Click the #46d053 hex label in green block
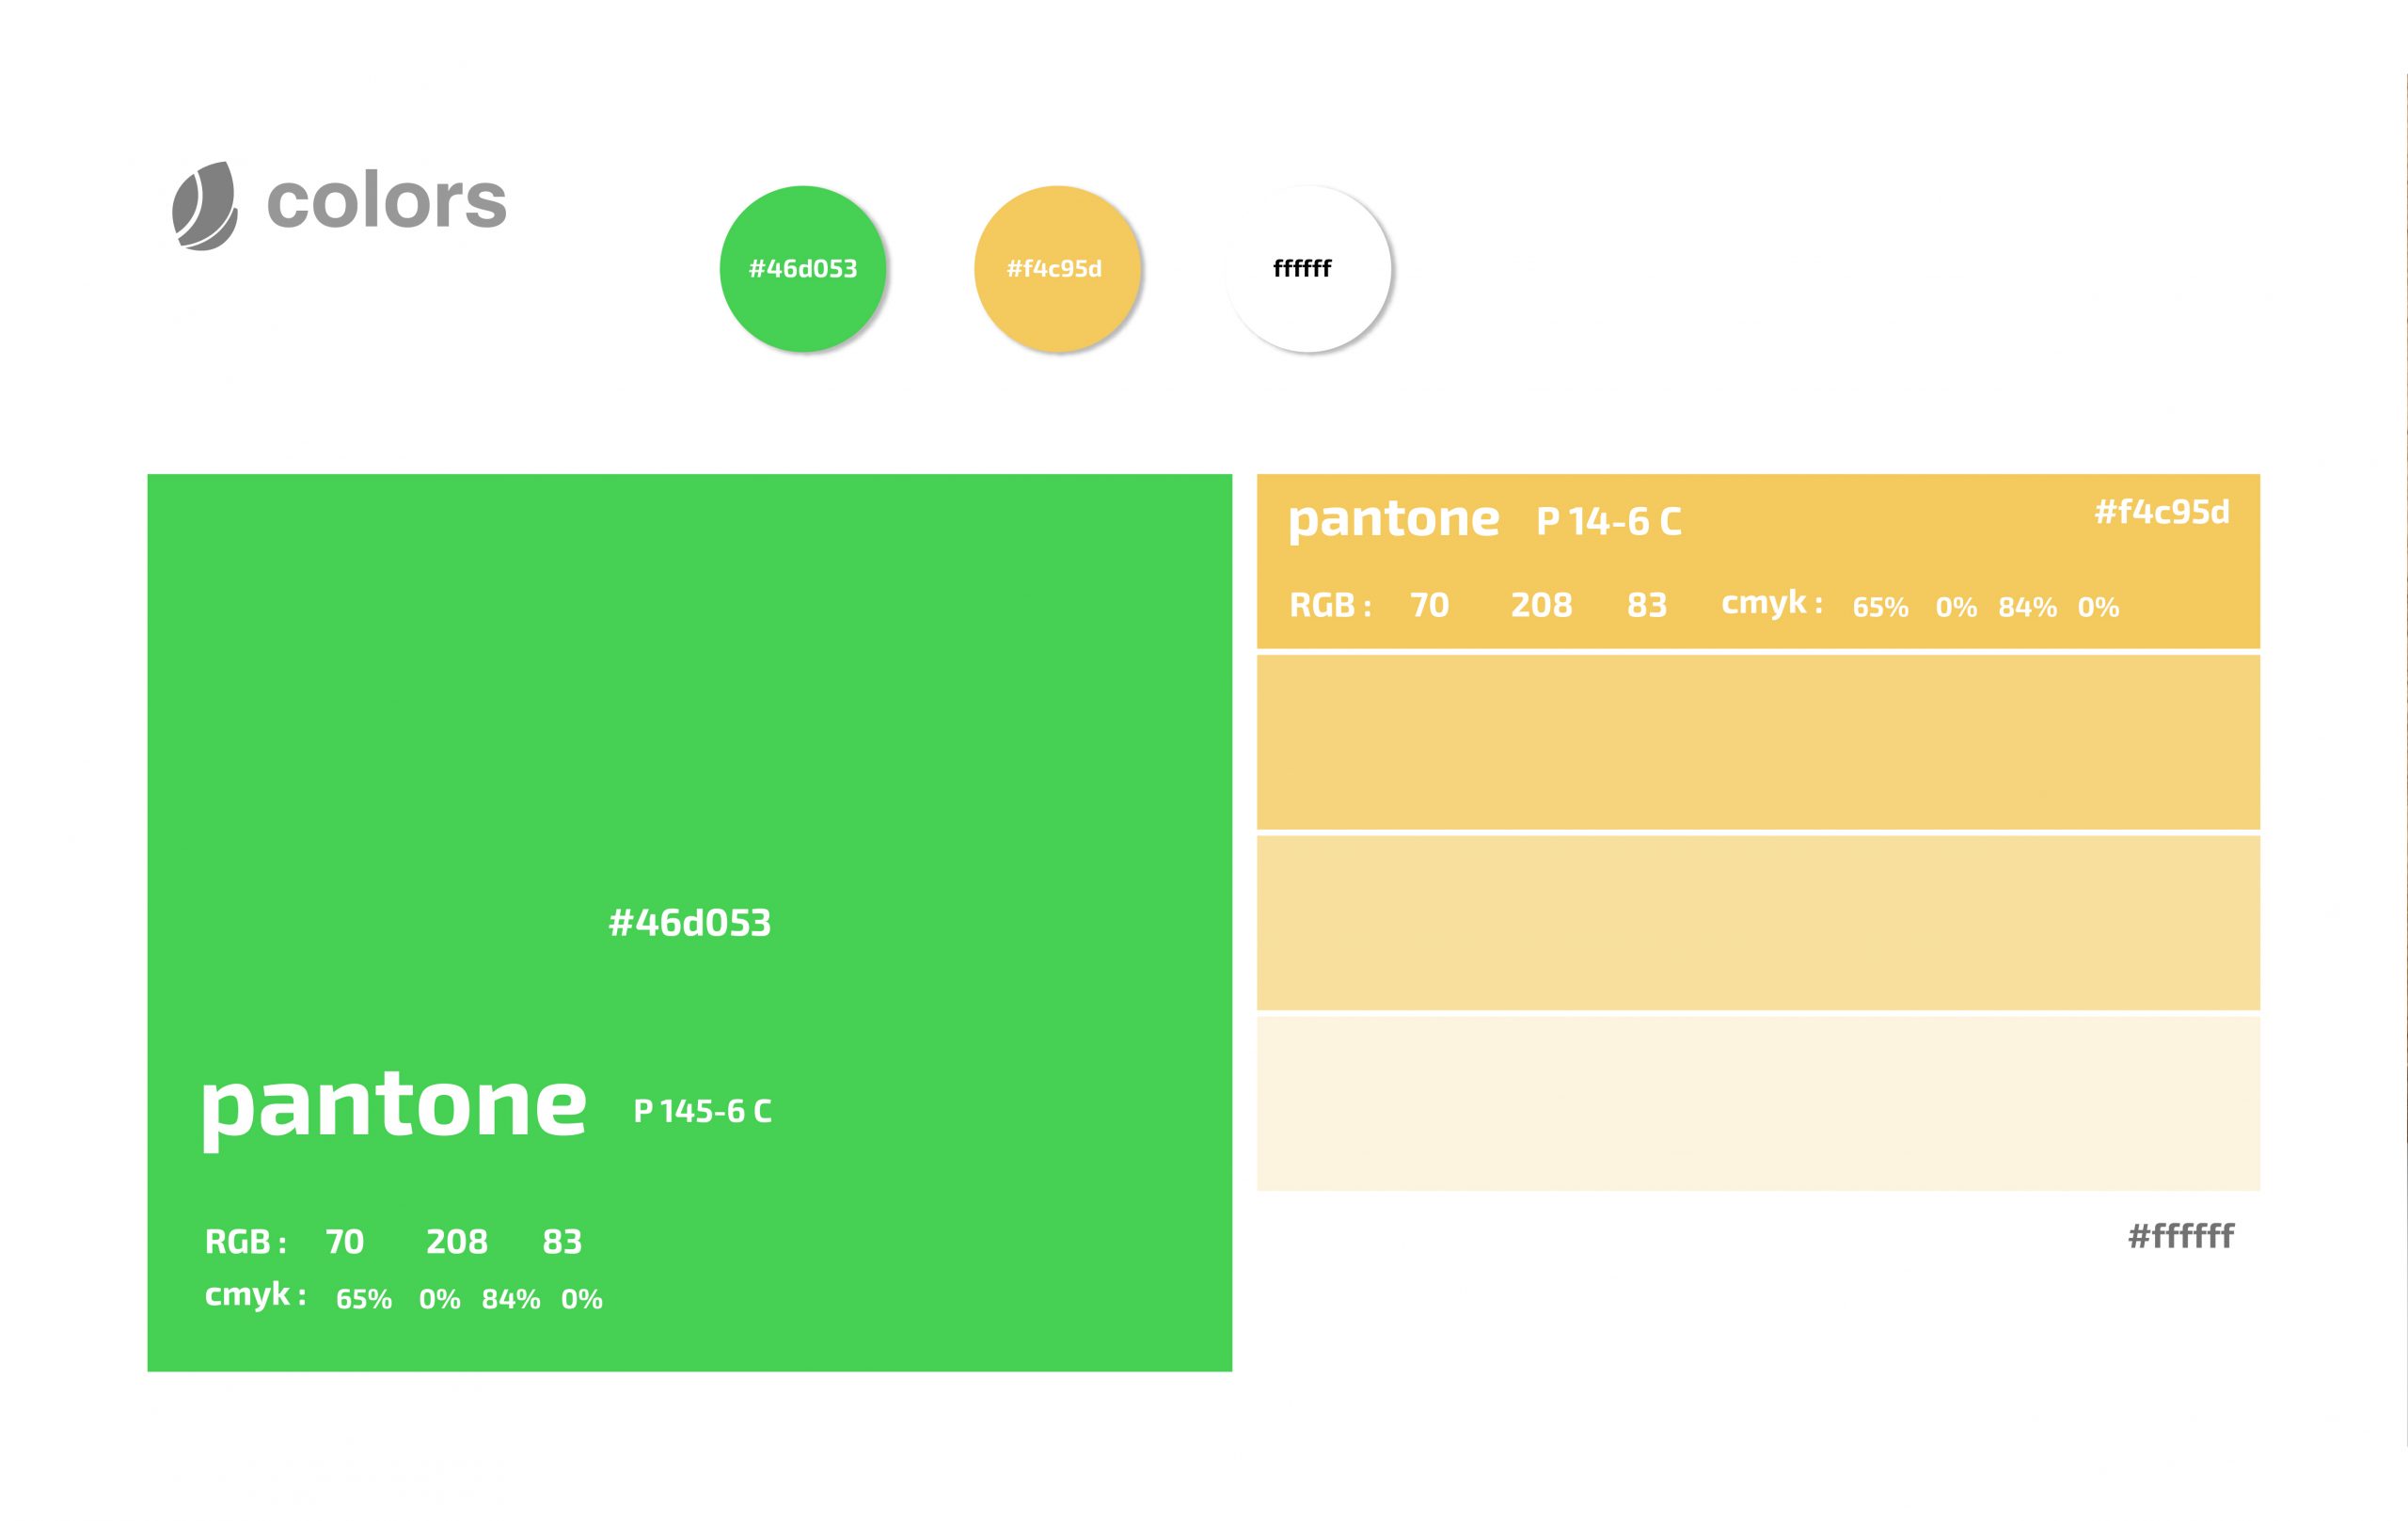Screen dimensions: 2408x1521 690,922
